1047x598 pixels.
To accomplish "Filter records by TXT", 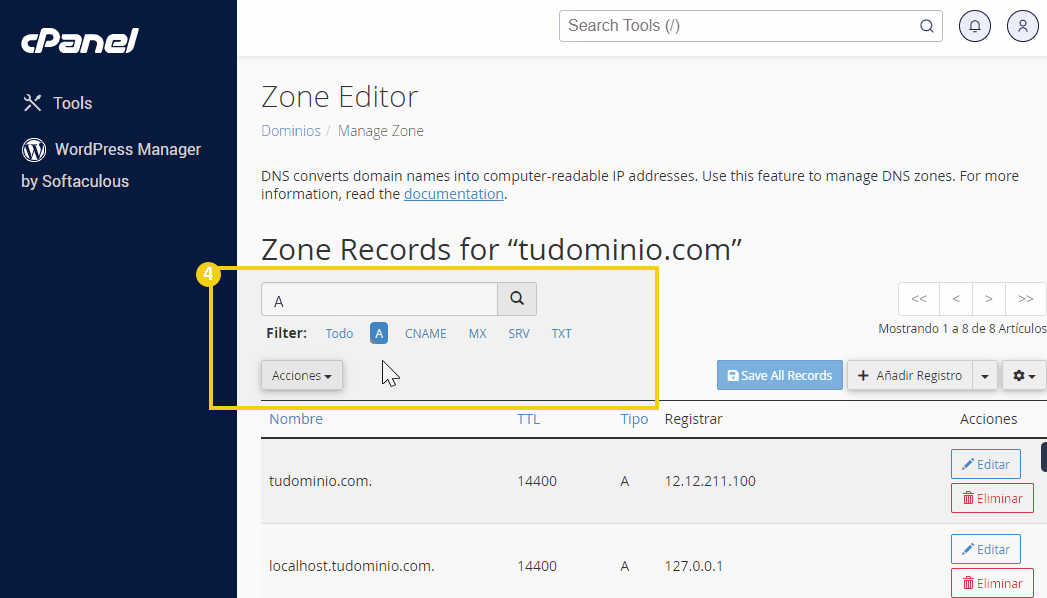I will [x=561, y=334].
